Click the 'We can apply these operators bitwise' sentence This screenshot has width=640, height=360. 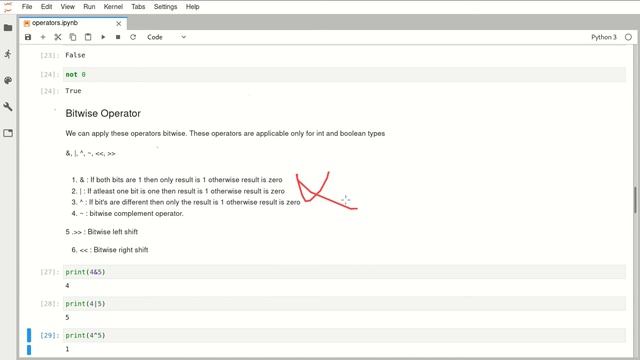point(225,133)
